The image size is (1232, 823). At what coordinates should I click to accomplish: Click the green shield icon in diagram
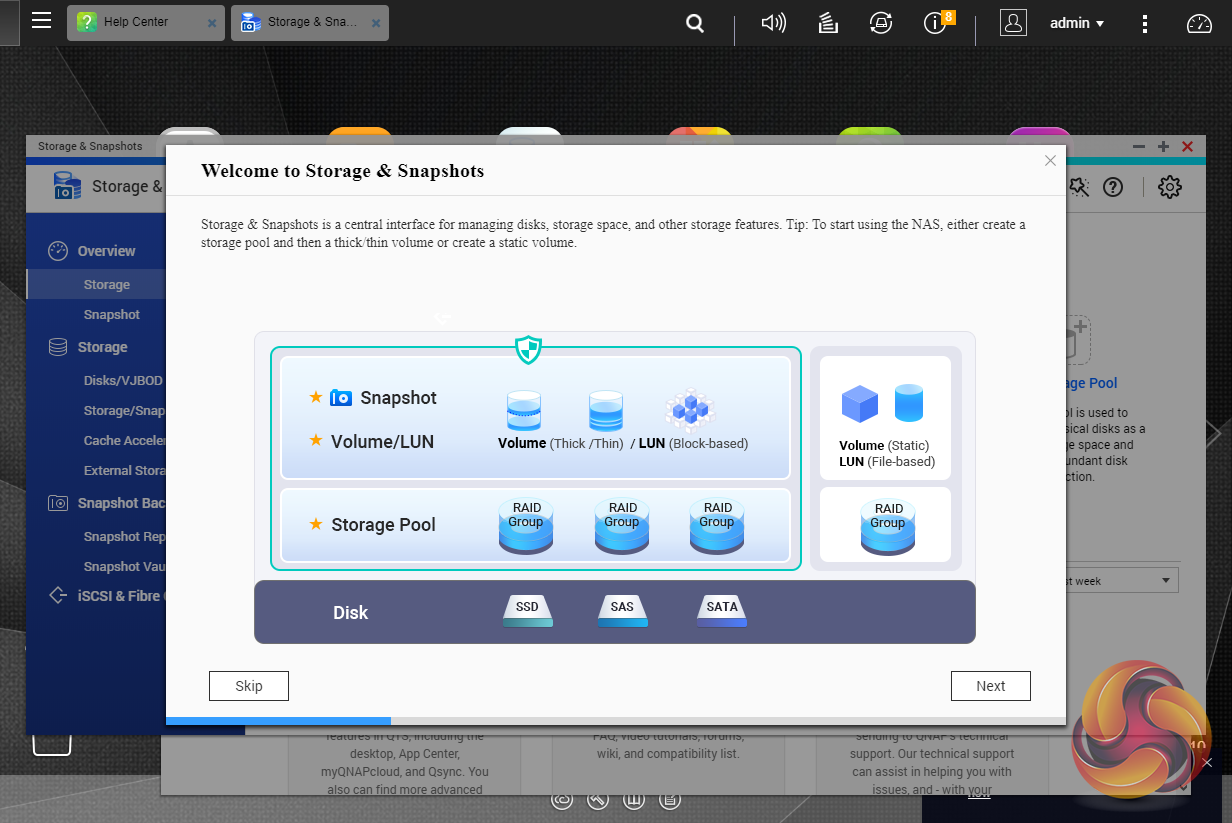pyautogui.click(x=528, y=350)
